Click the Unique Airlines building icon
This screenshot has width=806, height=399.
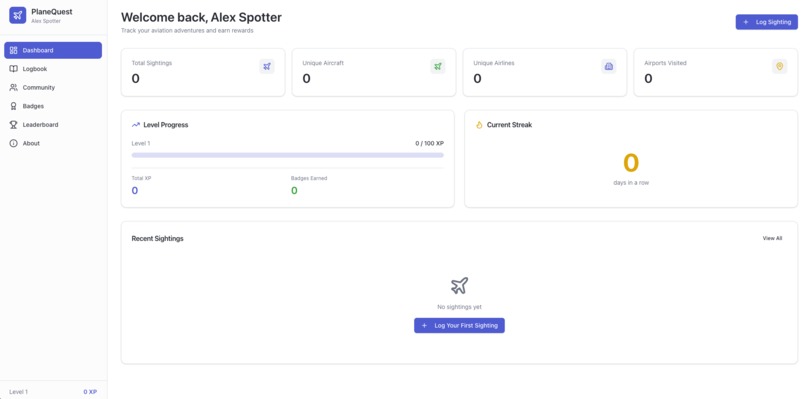pyautogui.click(x=609, y=66)
